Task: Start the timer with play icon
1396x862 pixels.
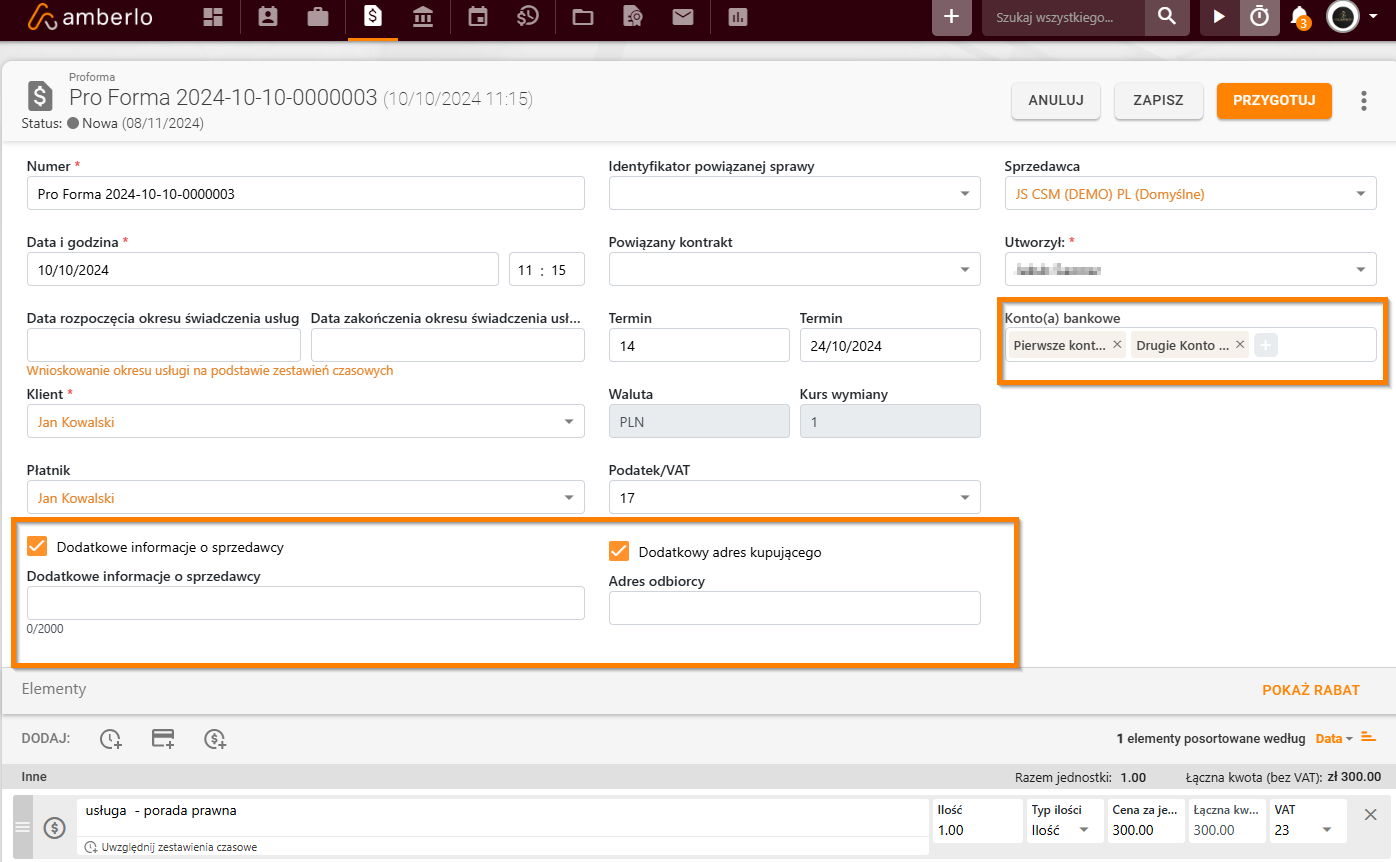Action: click(1218, 17)
